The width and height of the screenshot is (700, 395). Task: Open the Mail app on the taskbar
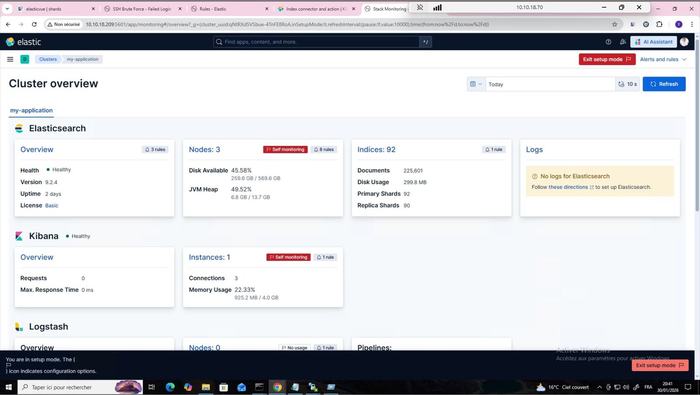pos(242,387)
